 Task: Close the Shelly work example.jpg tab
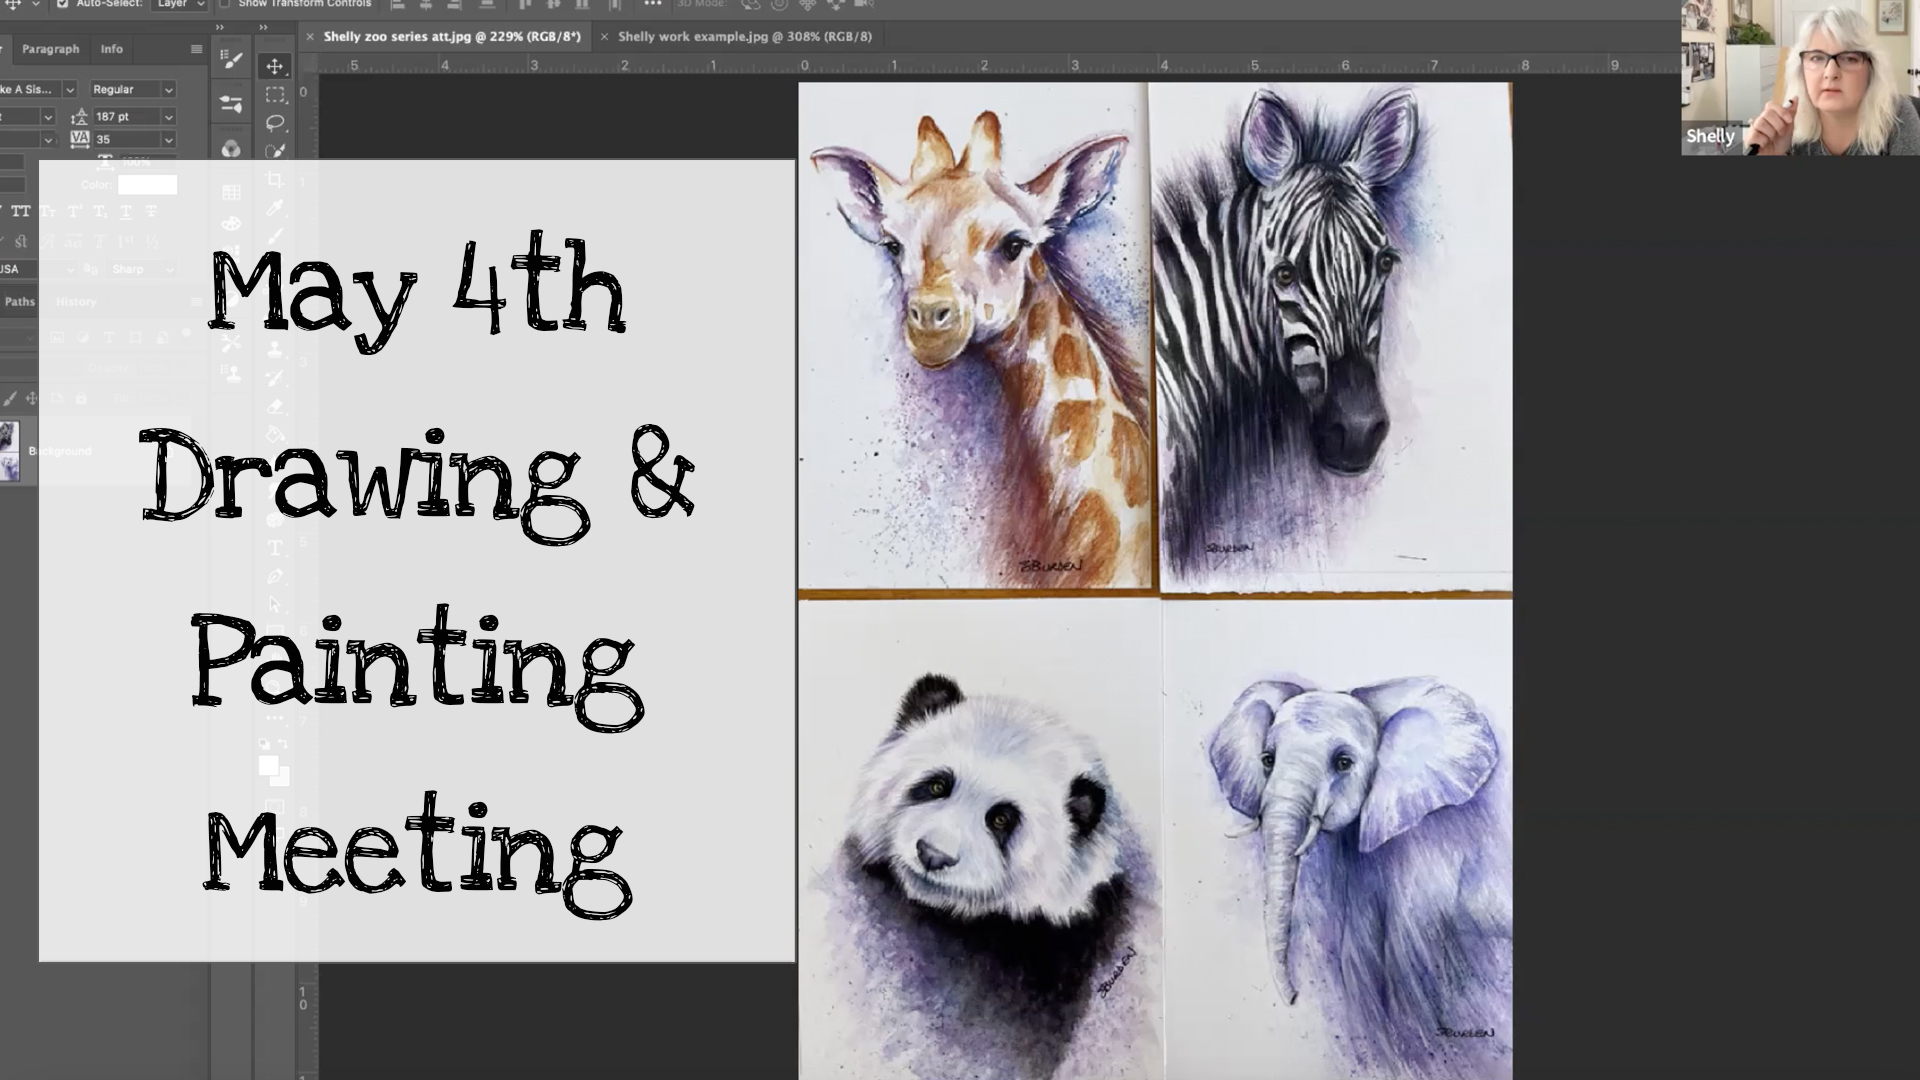pyautogui.click(x=604, y=37)
